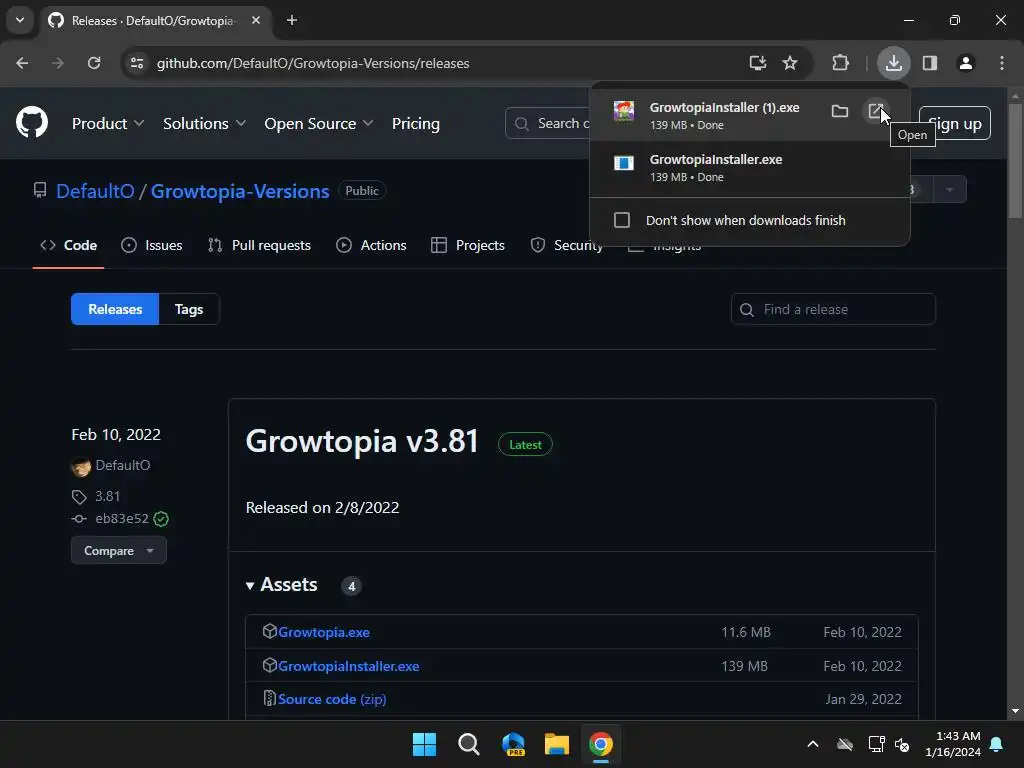Download the GrowtopiaInstaller.exe asset
Screen dimensions: 1024x768
(348, 666)
